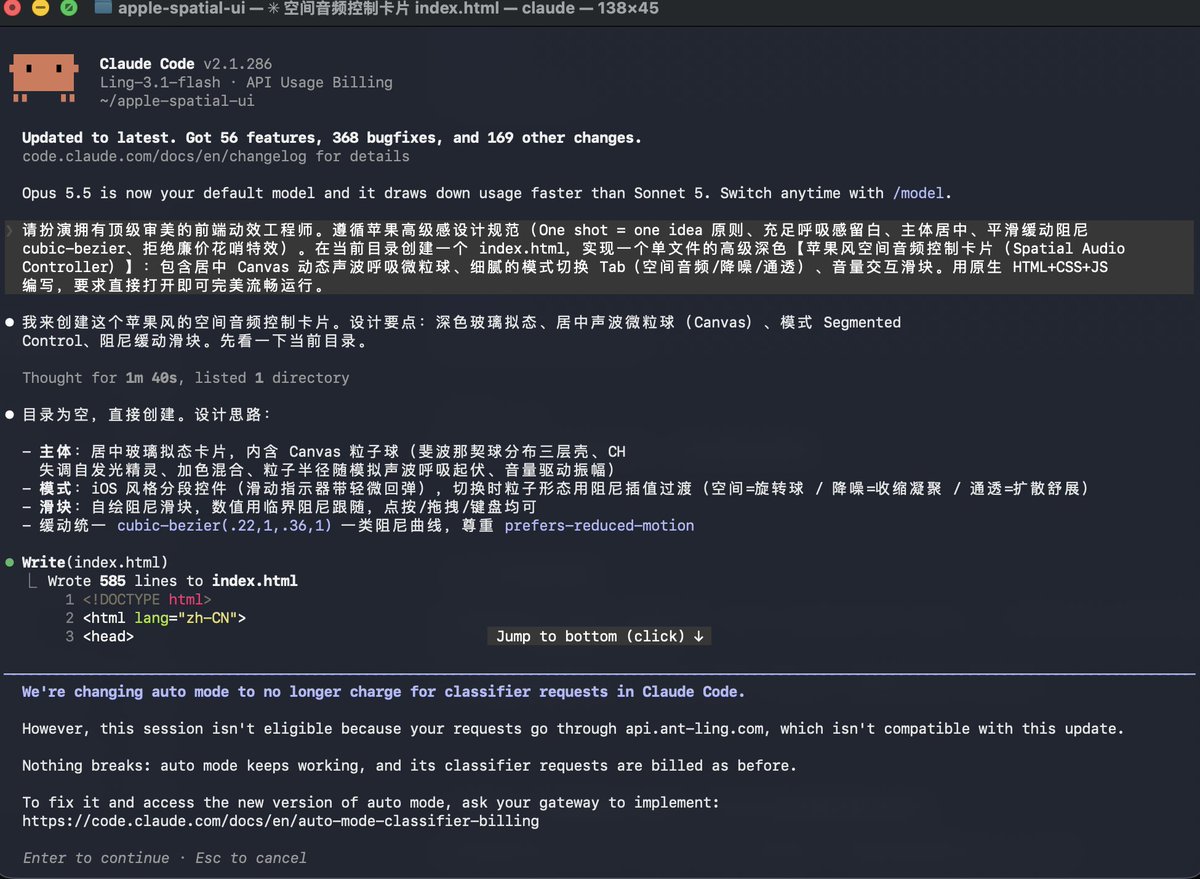Click the "Updated to latest" announcement line
The height and width of the screenshot is (879, 1200).
pyautogui.click(x=332, y=138)
